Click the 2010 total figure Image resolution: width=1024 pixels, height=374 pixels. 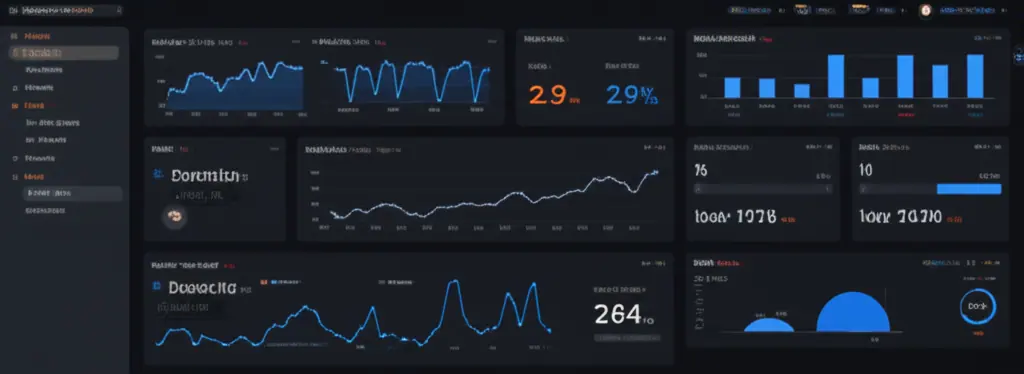[x=920, y=217]
